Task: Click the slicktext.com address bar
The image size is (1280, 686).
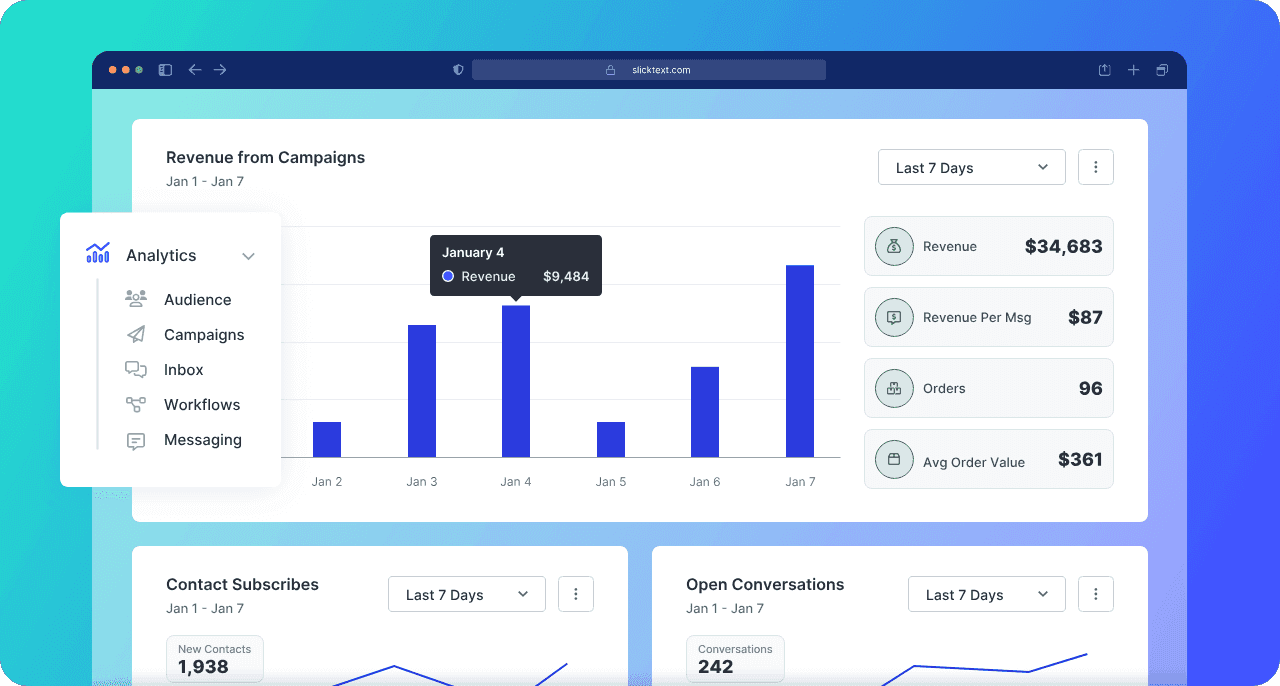Action: (649, 70)
